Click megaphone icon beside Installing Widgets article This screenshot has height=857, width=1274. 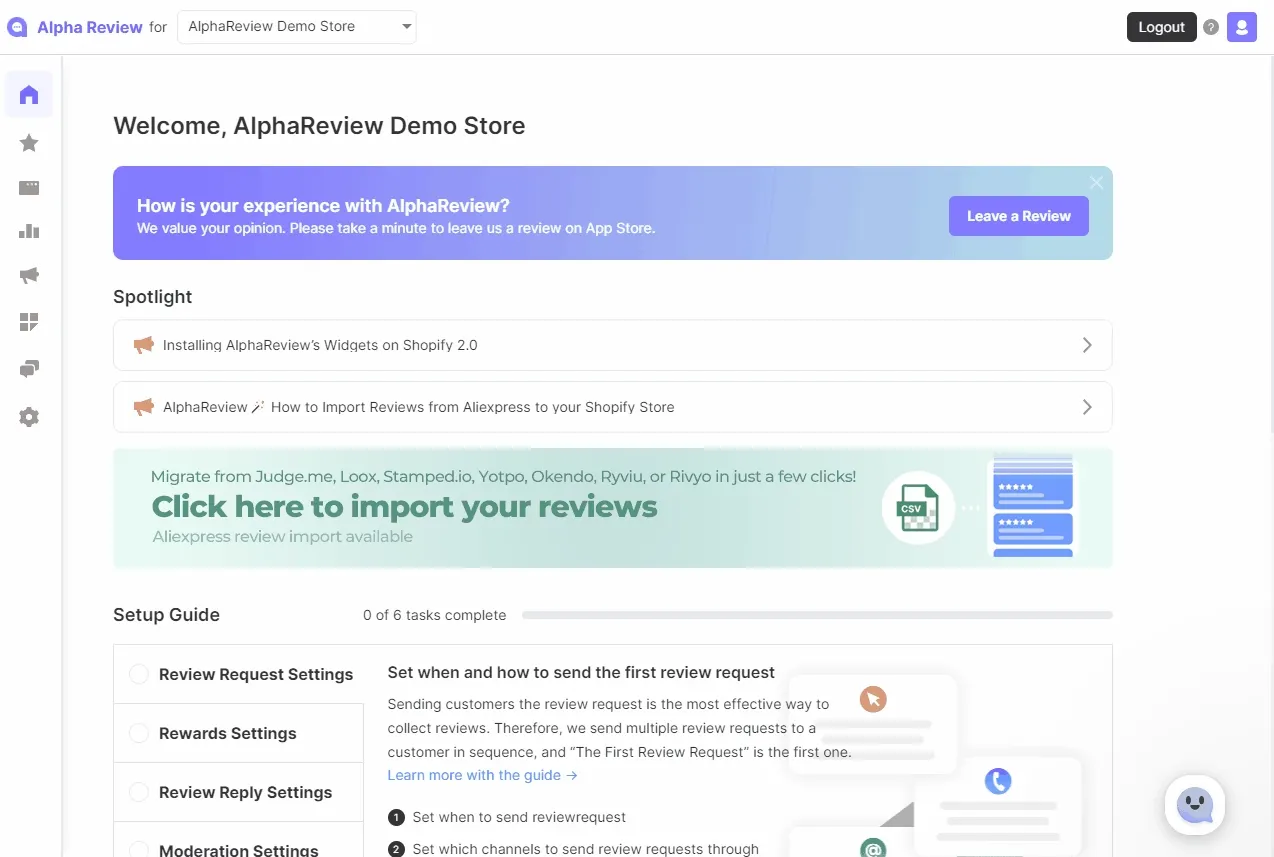pyautogui.click(x=144, y=345)
